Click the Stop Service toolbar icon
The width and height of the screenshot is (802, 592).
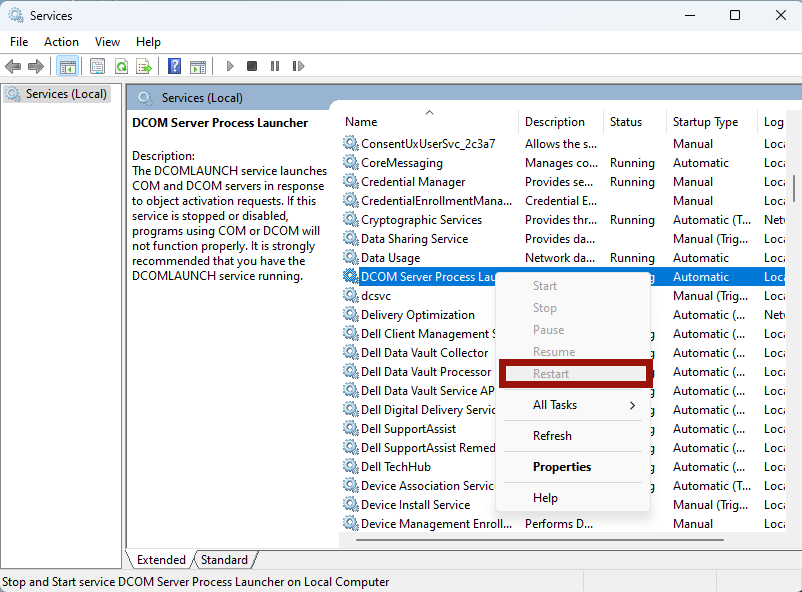252,66
